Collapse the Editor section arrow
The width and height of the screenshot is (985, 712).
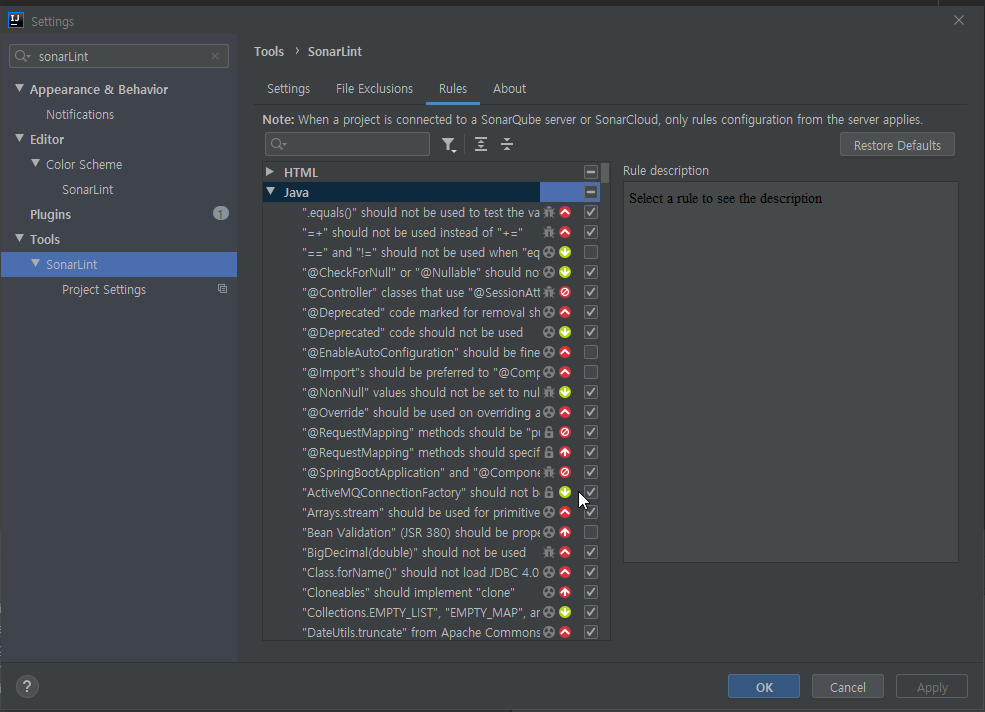19,138
